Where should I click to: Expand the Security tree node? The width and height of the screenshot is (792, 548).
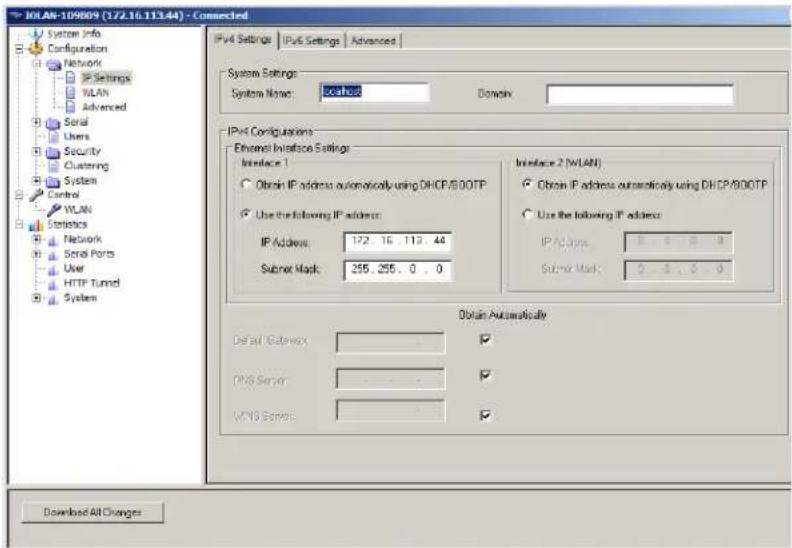click(36, 151)
